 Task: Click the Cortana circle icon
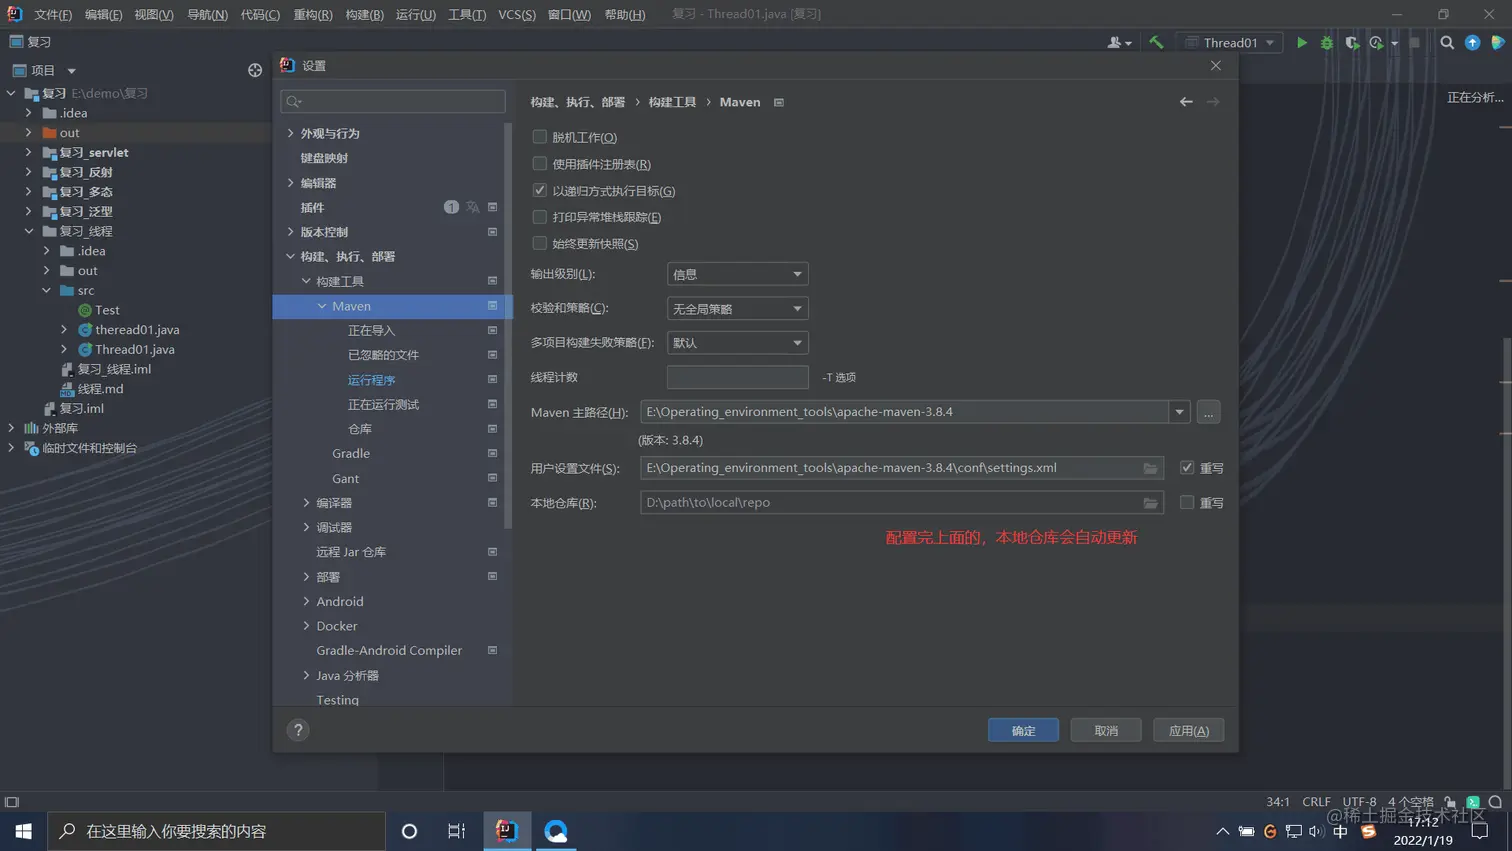[x=409, y=831]
